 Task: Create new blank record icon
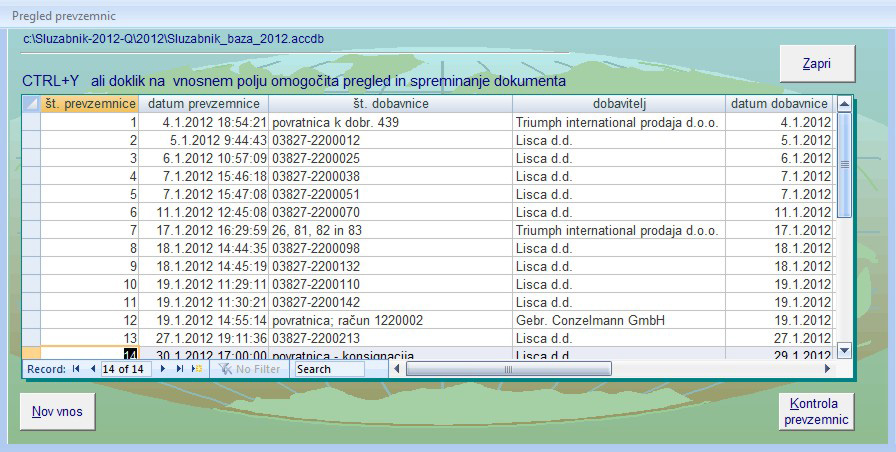197,369
